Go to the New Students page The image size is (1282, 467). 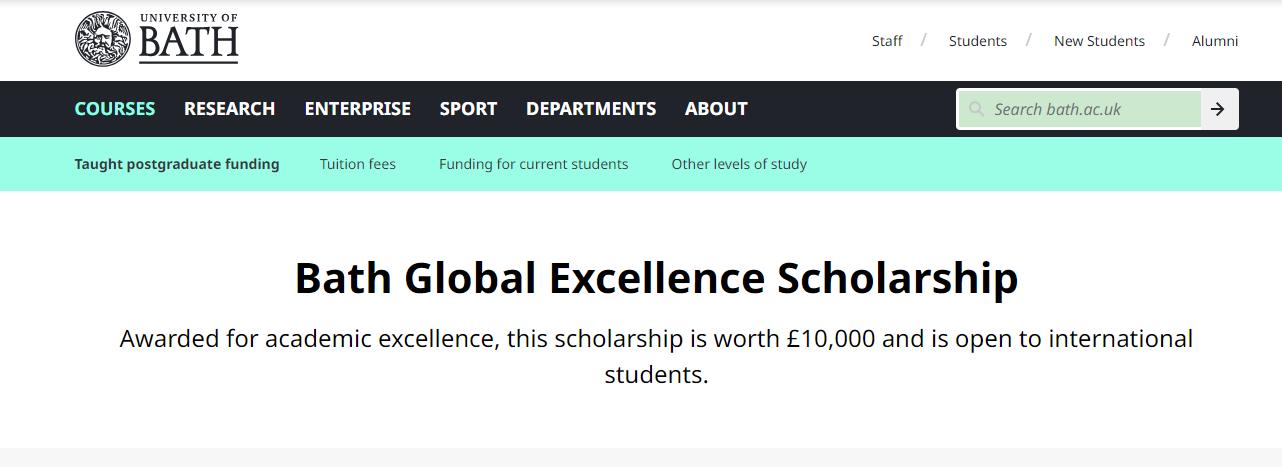tap(1099, 41)
